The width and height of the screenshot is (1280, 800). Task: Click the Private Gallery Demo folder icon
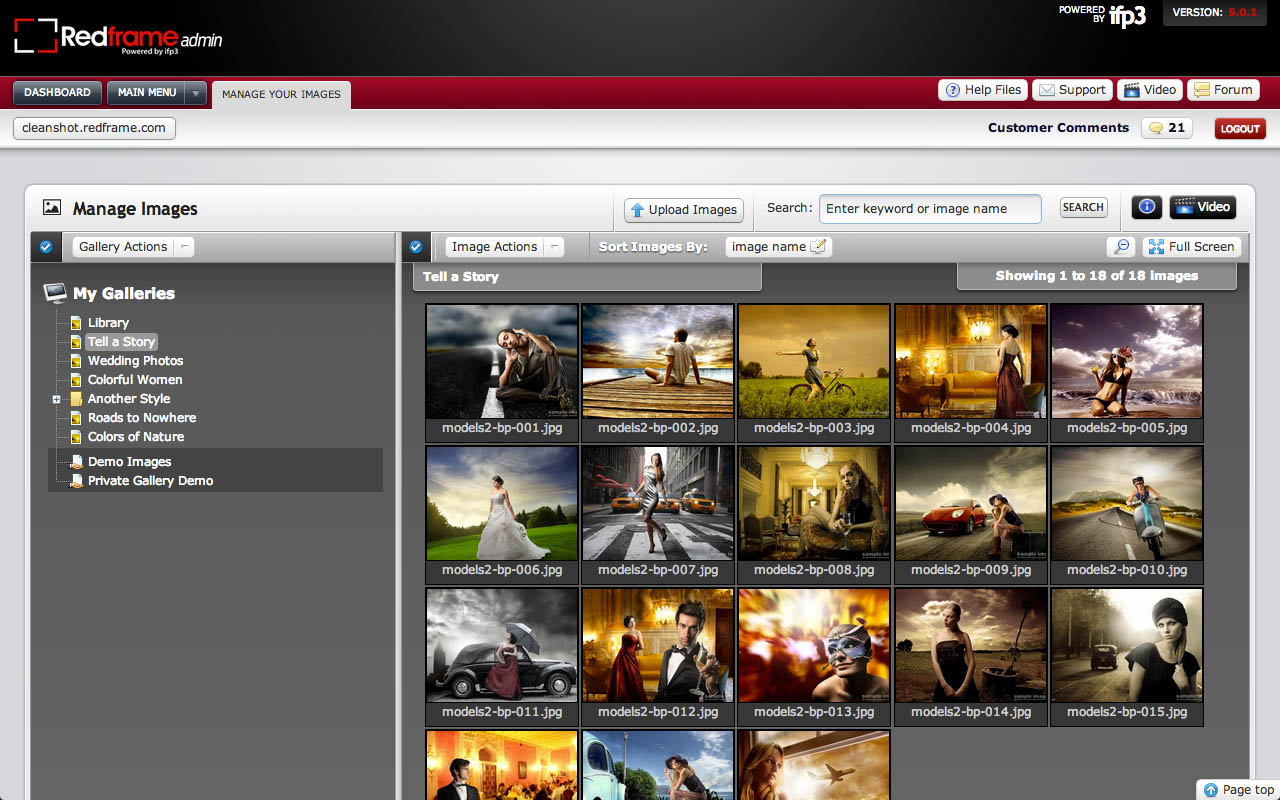[76, 481]
